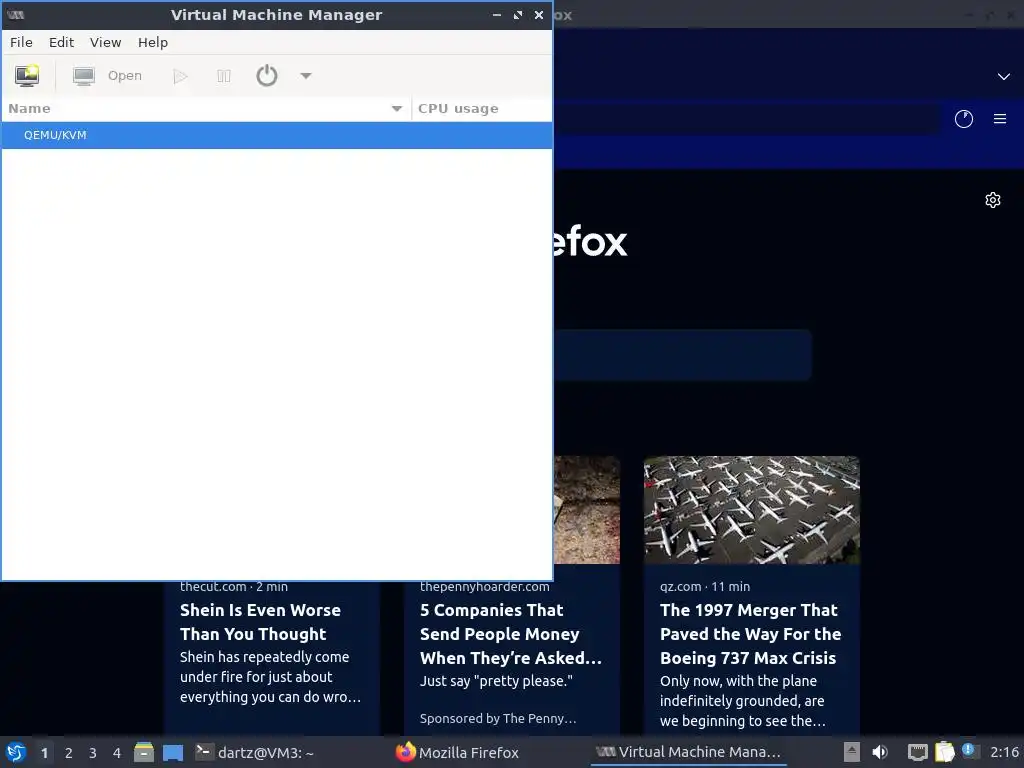Open the File menu
Screen dimensions: 1024x768
[x=21, y=42]
